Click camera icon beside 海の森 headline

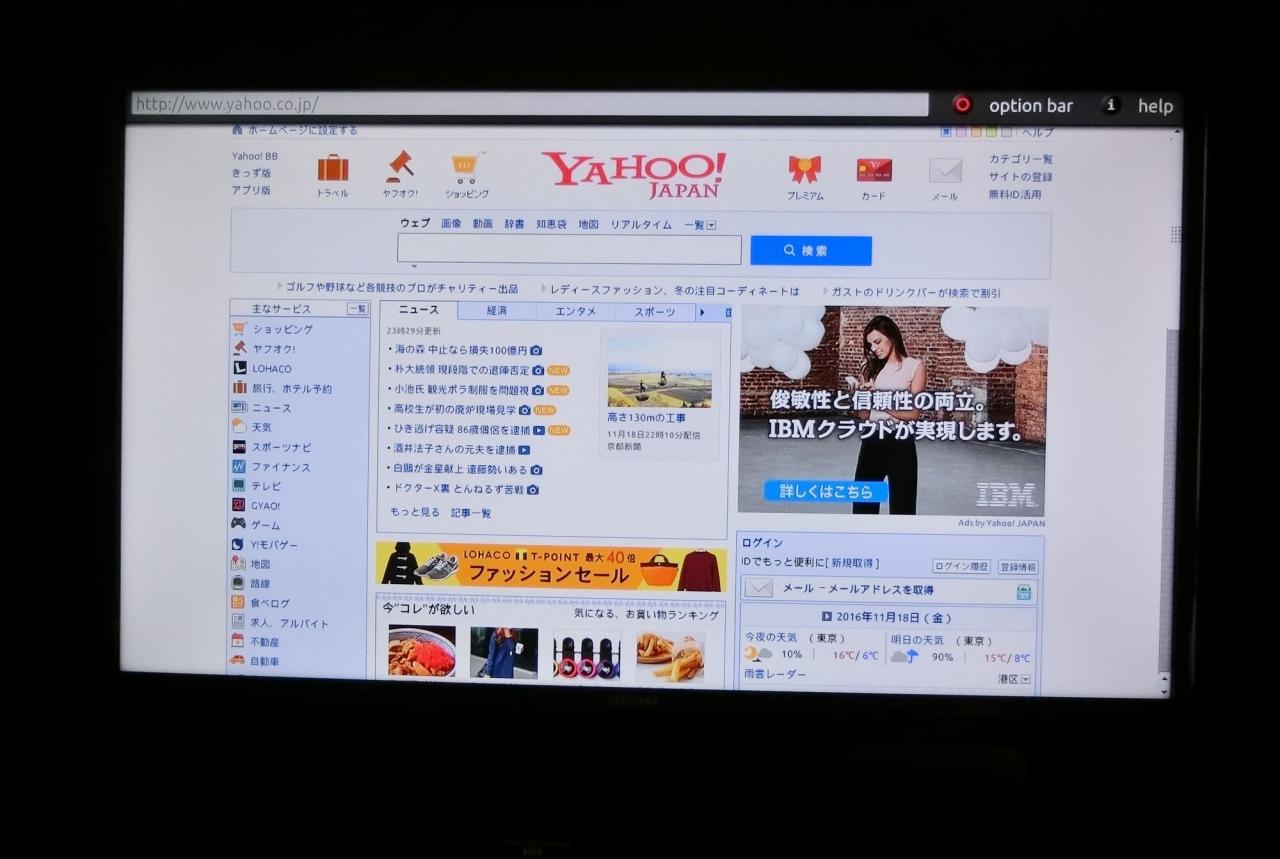536,350
